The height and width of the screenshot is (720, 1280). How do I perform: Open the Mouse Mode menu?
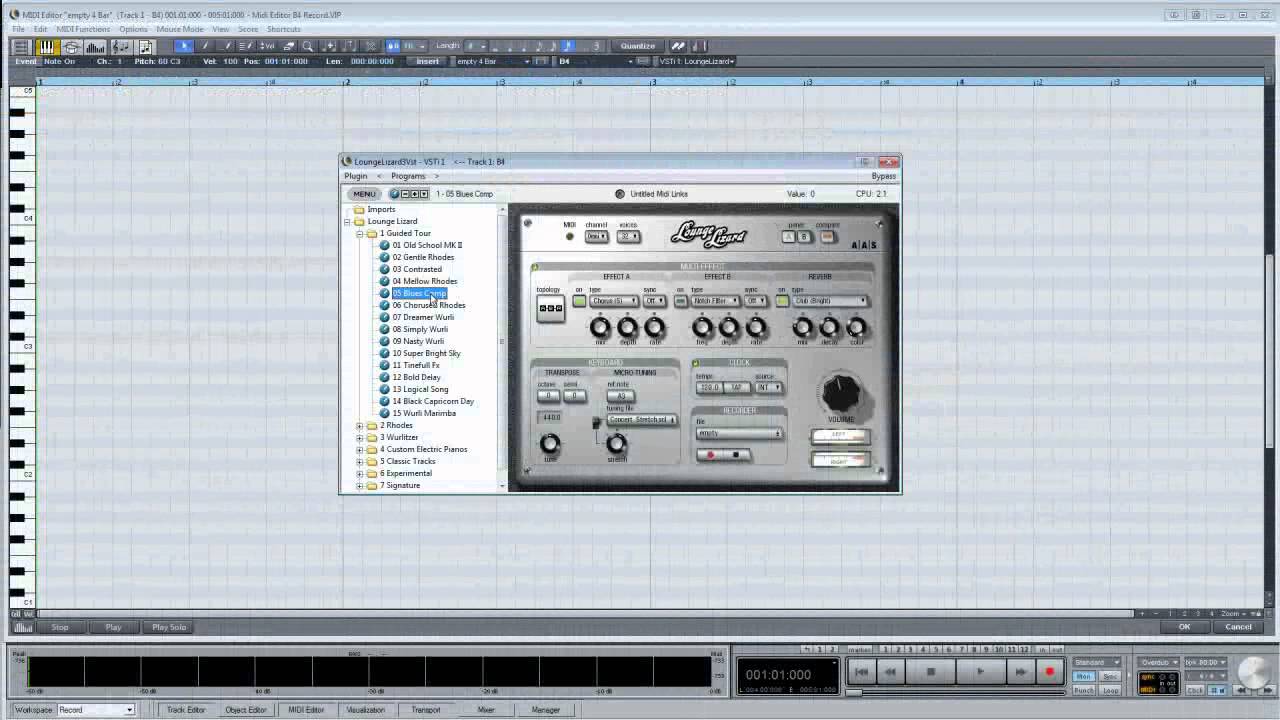180,29
